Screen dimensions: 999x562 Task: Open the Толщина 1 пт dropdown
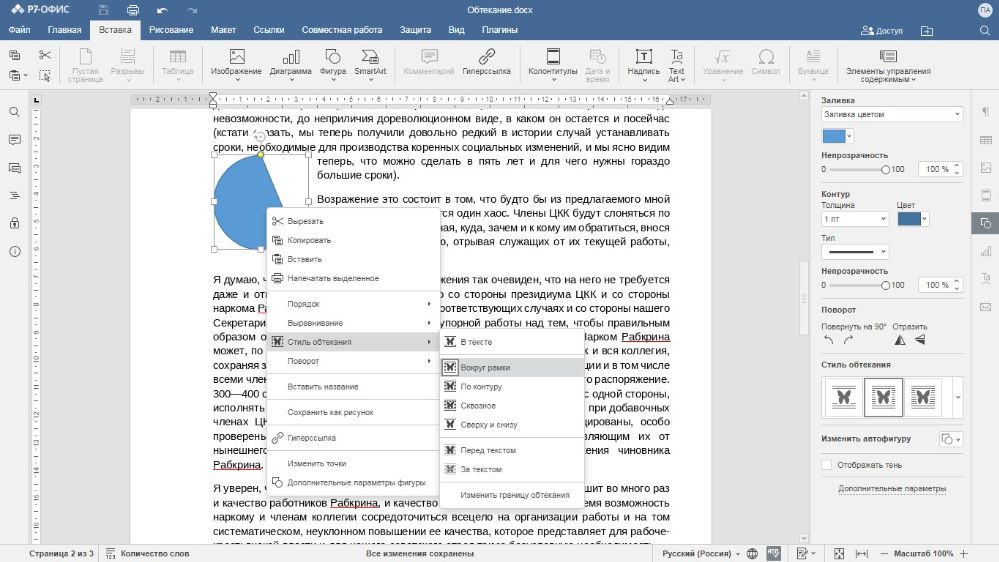click(x=854, y=218)
